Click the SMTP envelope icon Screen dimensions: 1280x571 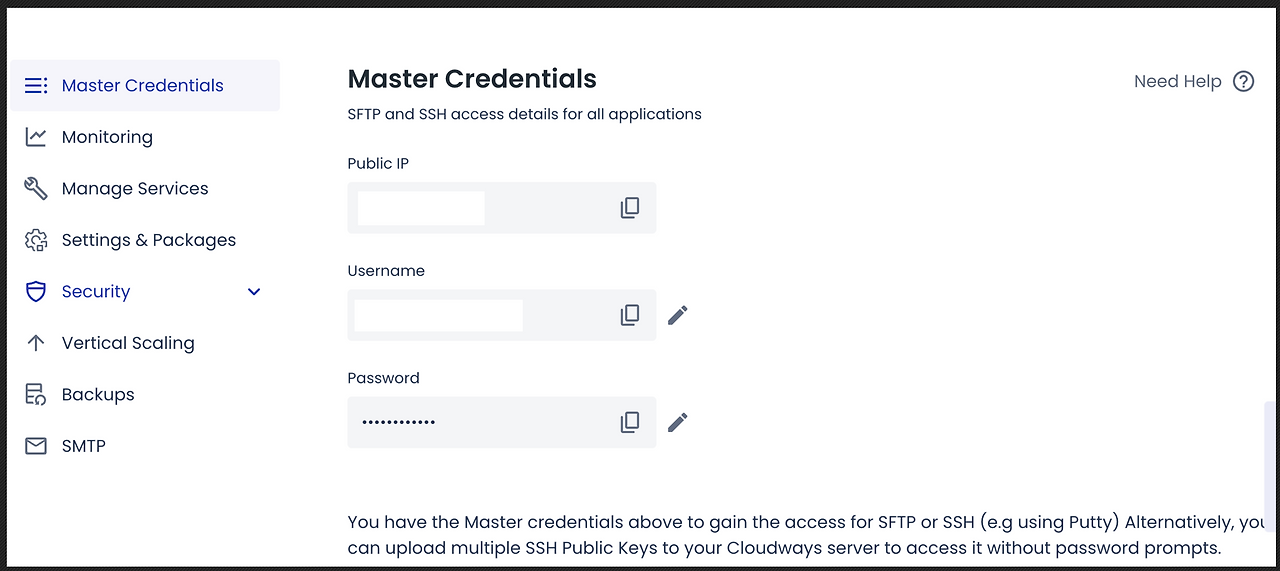36,446
